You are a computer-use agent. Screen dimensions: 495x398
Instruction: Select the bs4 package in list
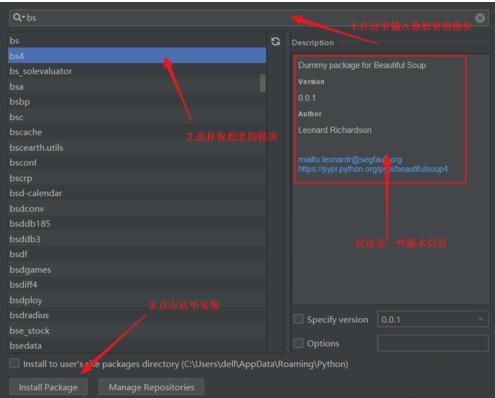(x=137, y=56)
